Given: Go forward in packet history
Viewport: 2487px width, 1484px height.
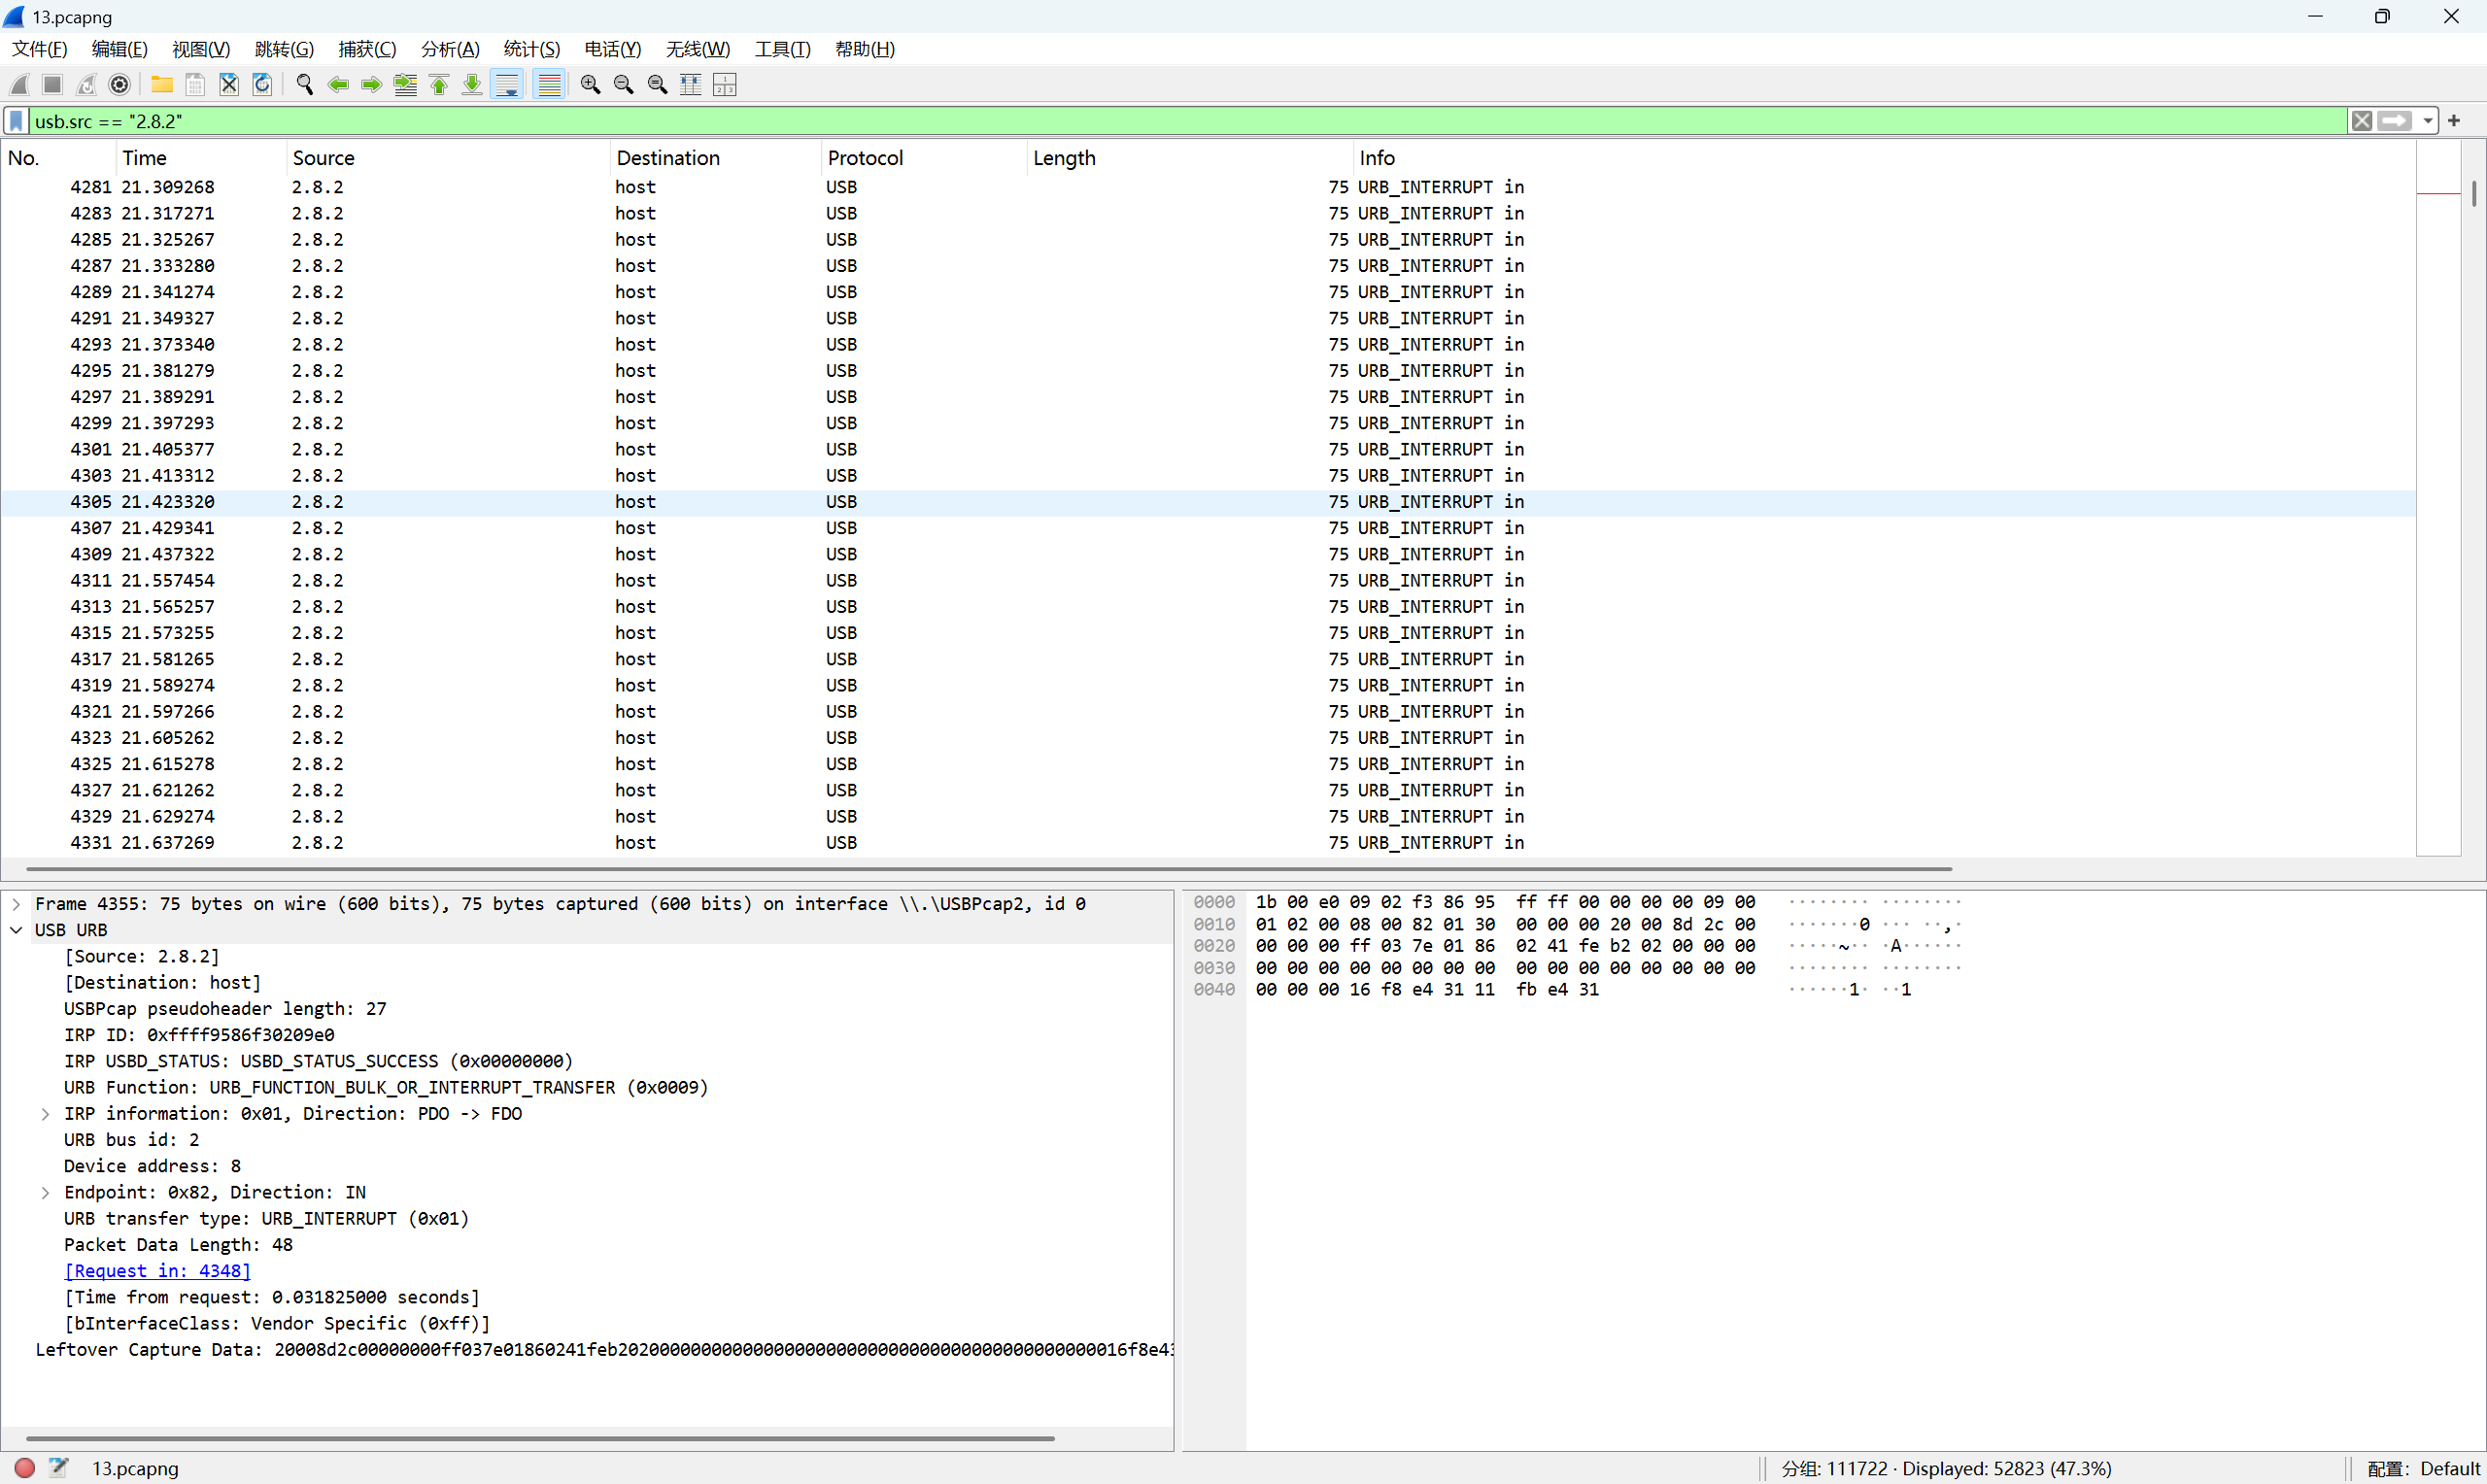Looking at the screenshot, I should click(x=371, y=85).
